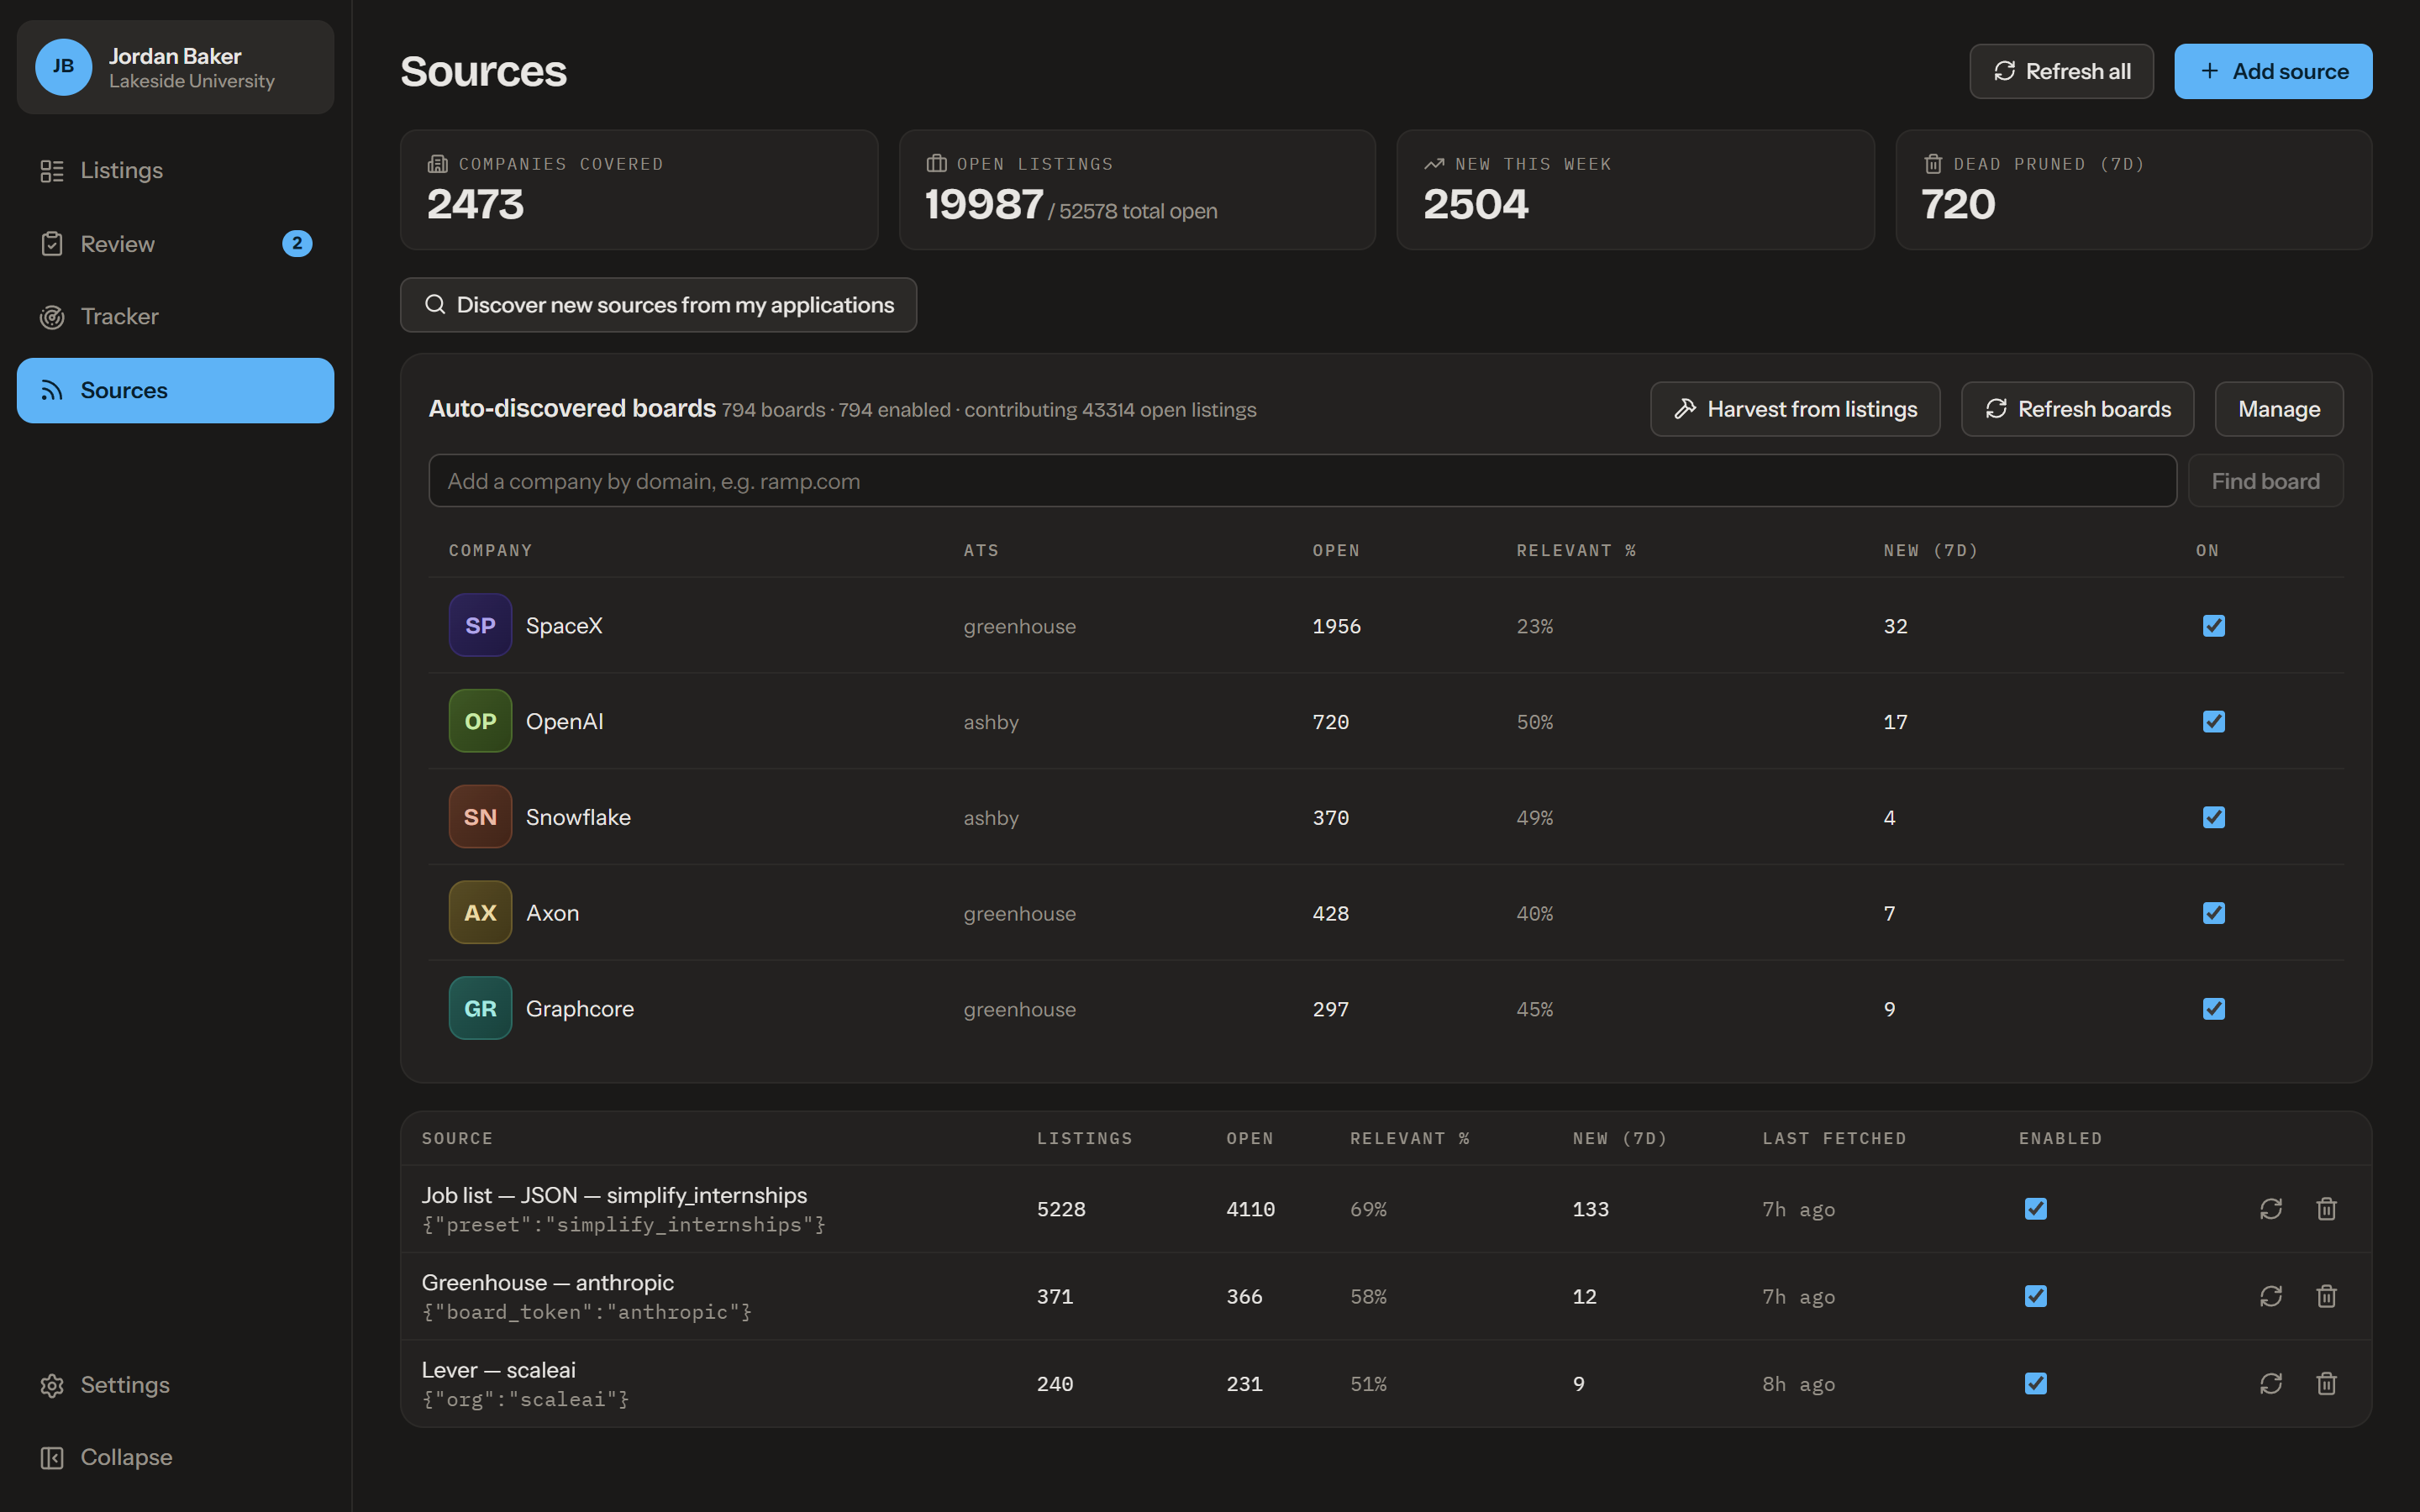Open Settings from the sidebar
Viewport: 2420px width, 1512px height.
pos(175,1385)
